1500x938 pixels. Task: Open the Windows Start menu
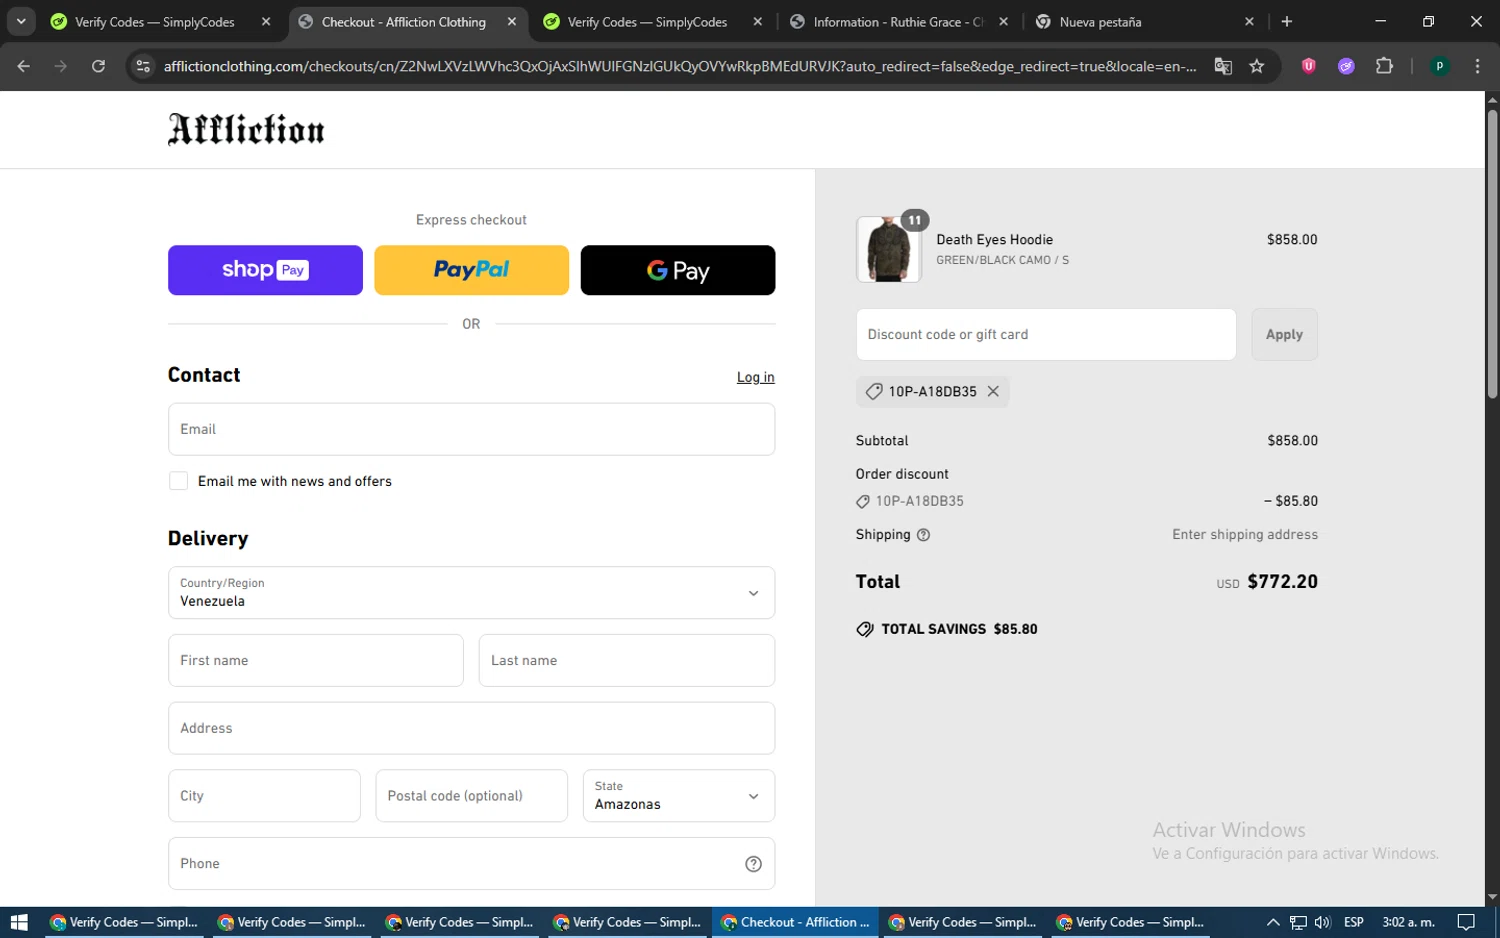pos(19,922)
